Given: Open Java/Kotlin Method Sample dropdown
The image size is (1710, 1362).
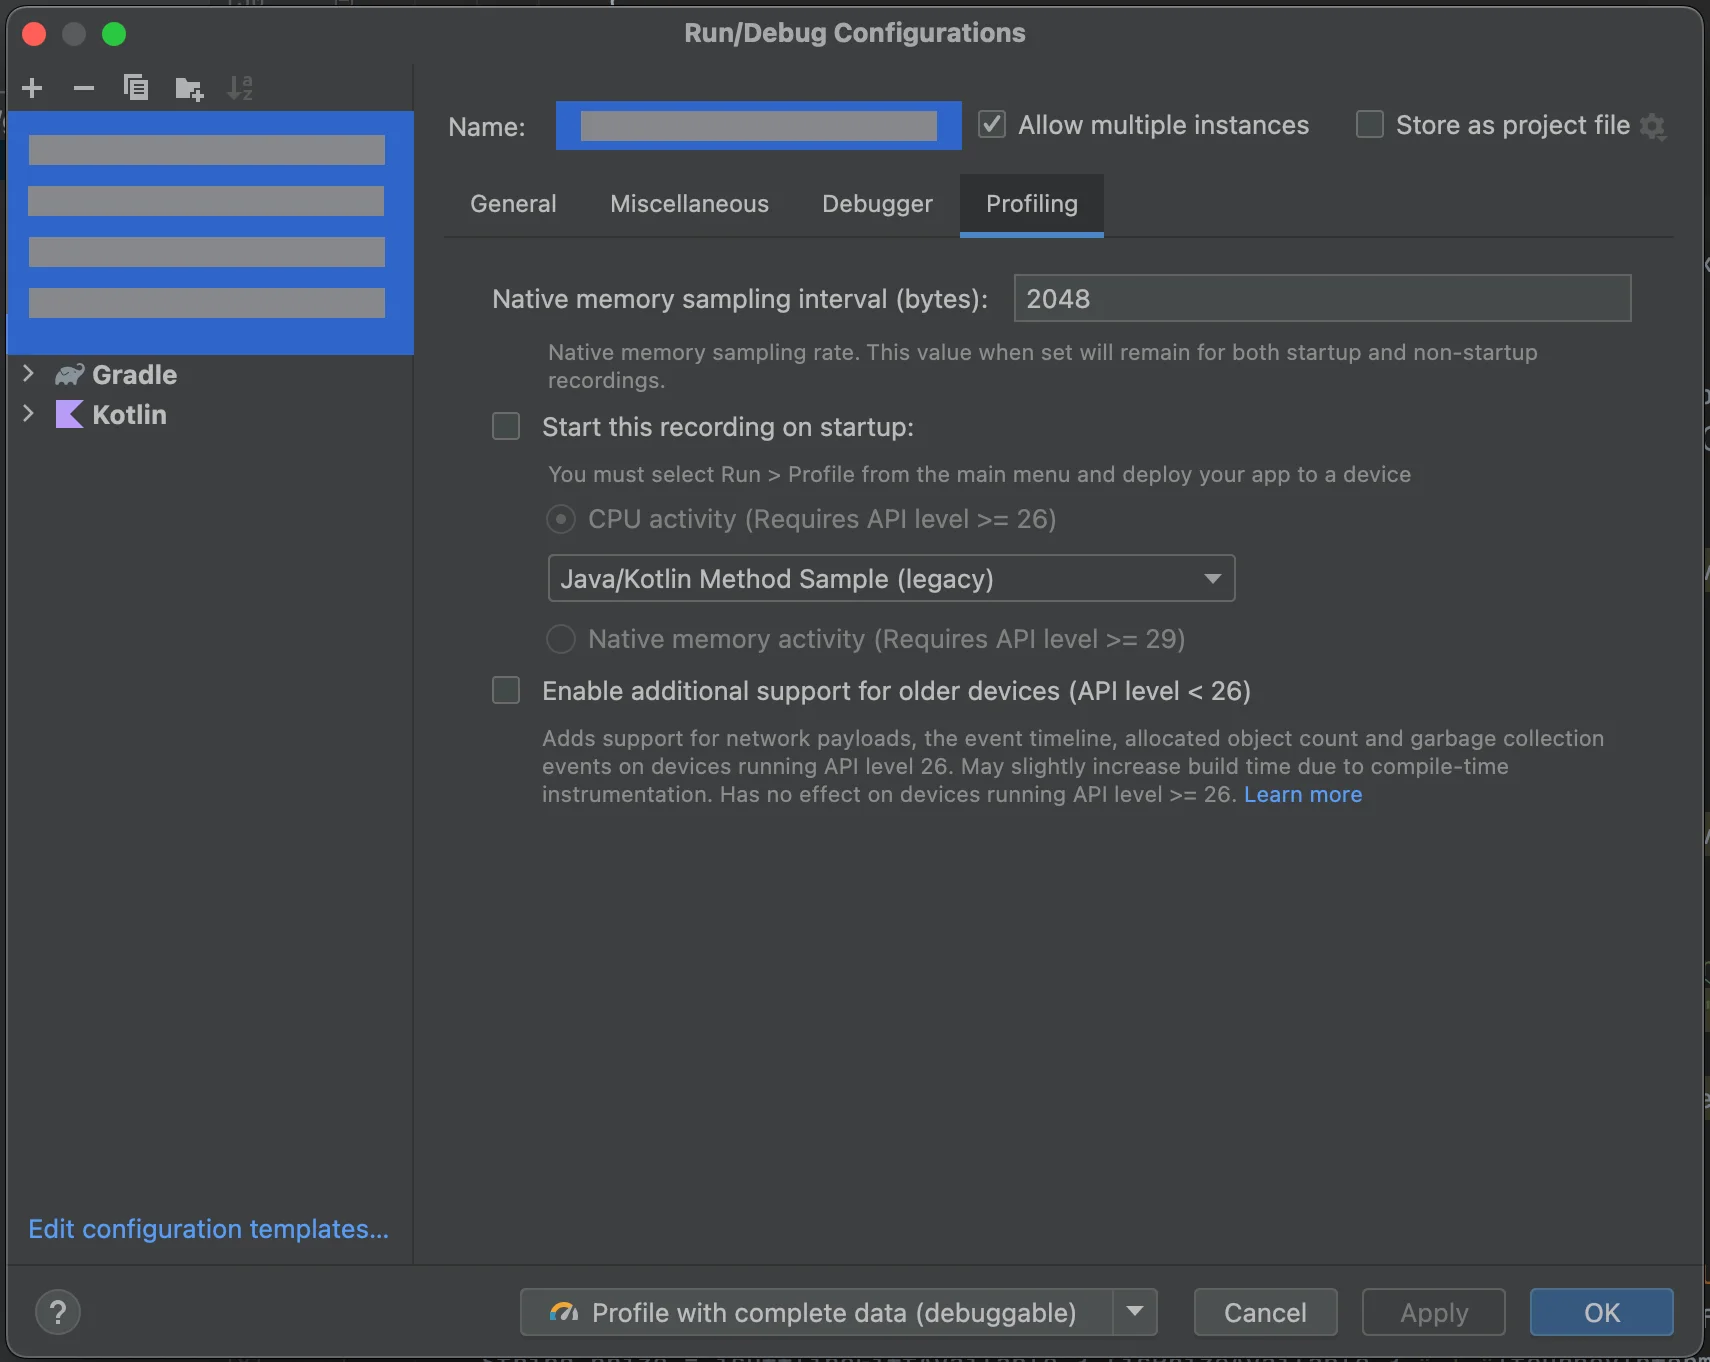Looking at the screenshot, I should (891, 579).
